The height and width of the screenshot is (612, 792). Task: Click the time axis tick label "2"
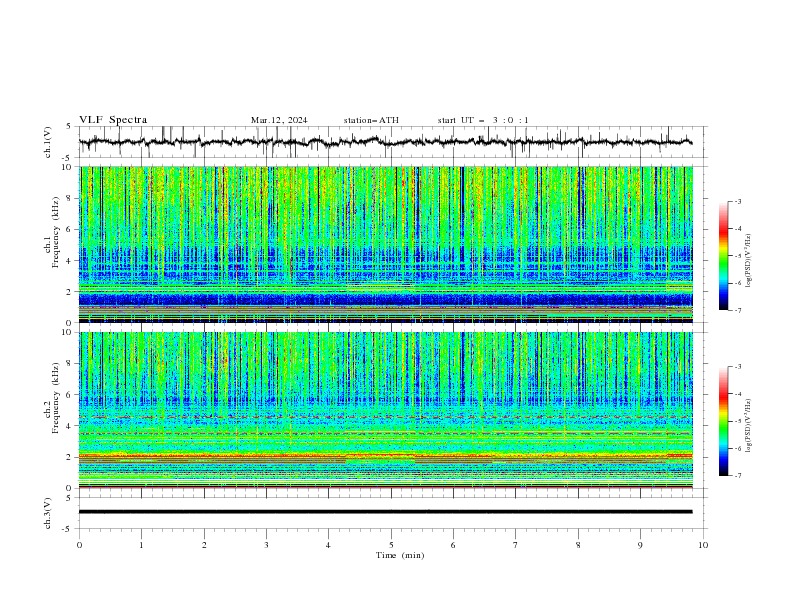click(204, 545)
